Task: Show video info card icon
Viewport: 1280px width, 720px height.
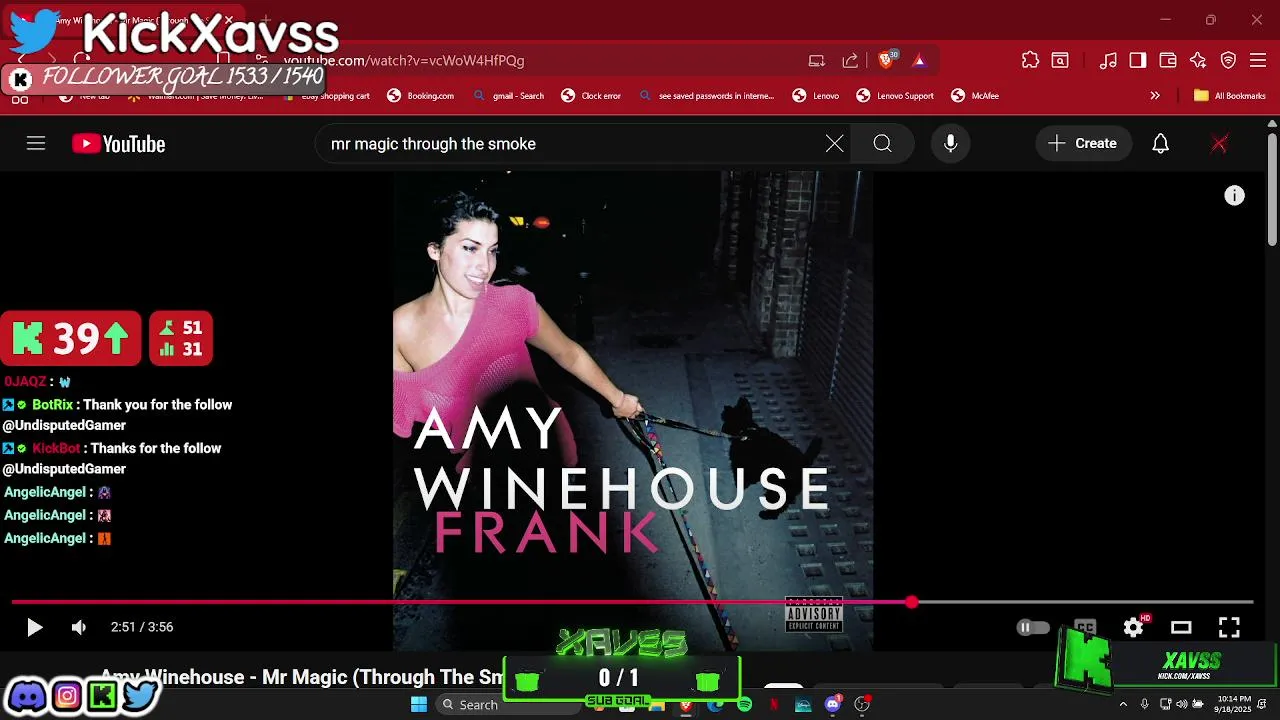Action: 1235,196
